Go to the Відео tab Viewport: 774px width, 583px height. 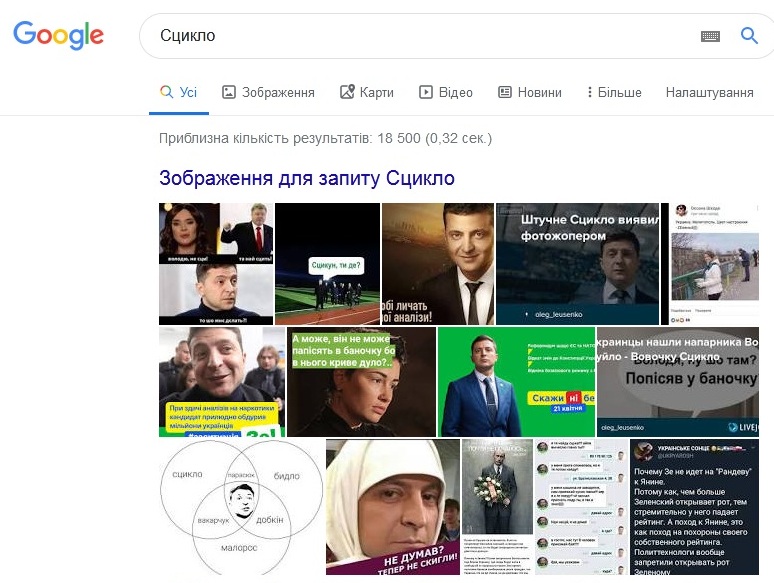click(446, 92)
